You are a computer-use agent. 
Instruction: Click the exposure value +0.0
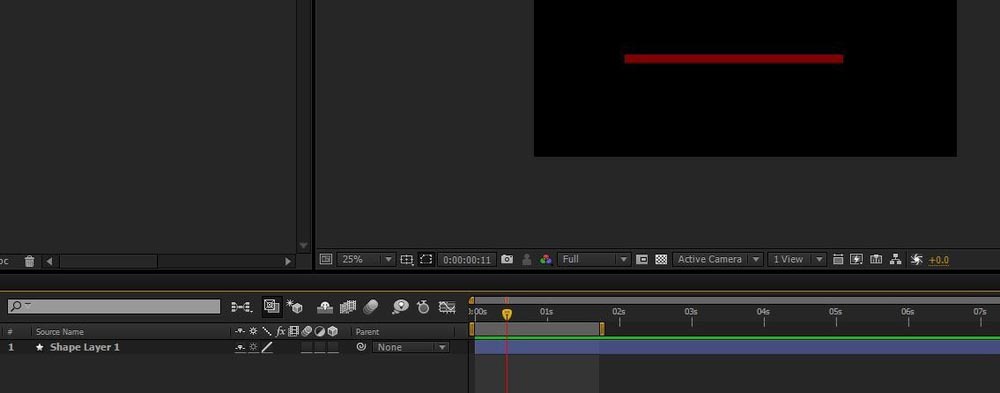point(939,260)
